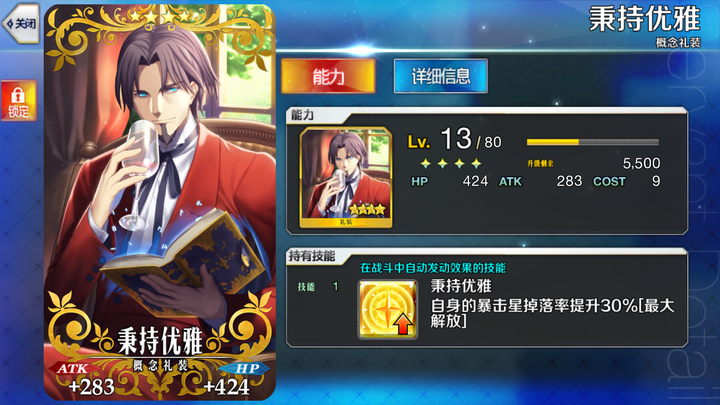Click the Lv. 13 / 80 level text
The image size is (720, 405).
coord(455,140)
